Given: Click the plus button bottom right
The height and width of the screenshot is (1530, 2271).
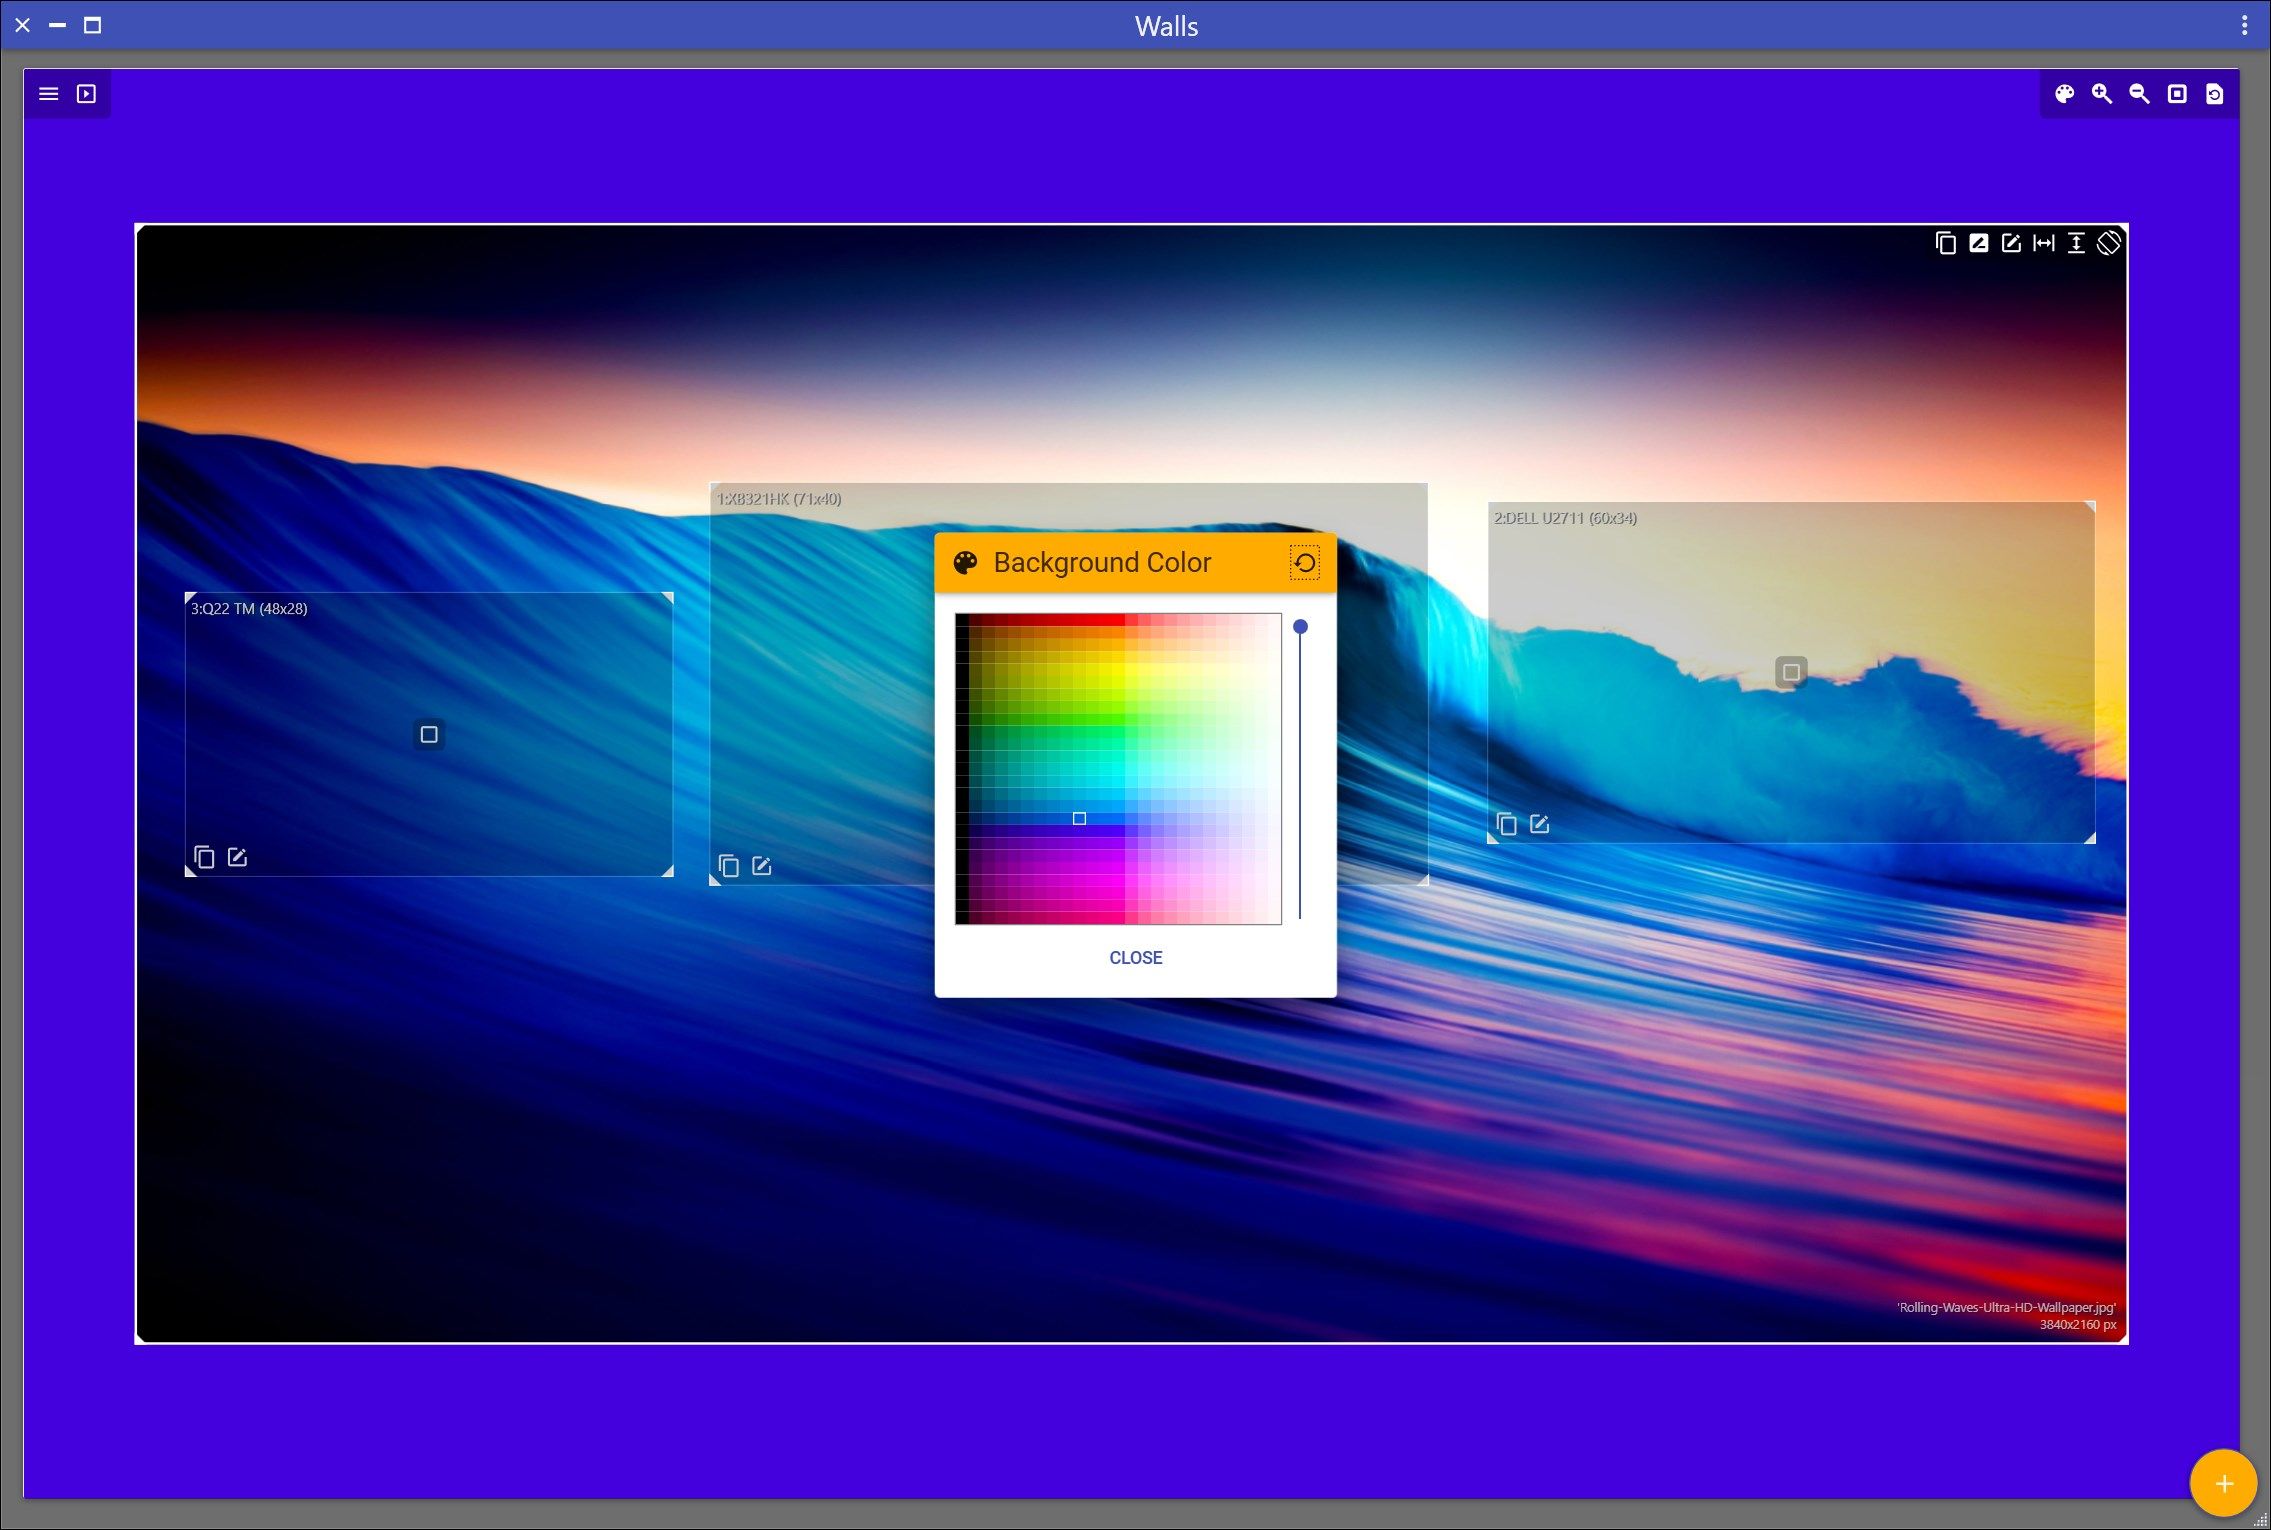Looking at the screenshot, I should pos(2221,1480).
